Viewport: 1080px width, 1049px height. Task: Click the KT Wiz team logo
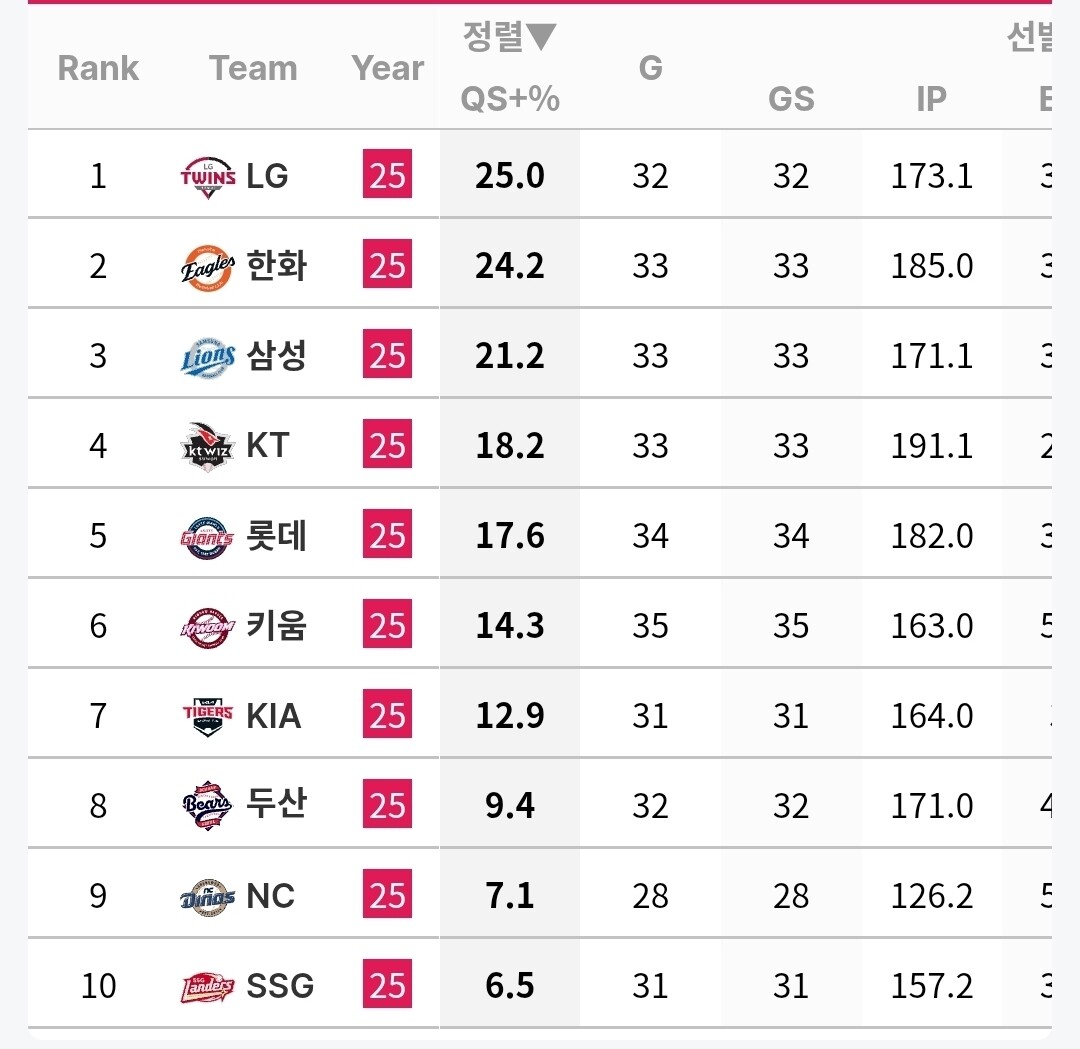click(208, 446)
